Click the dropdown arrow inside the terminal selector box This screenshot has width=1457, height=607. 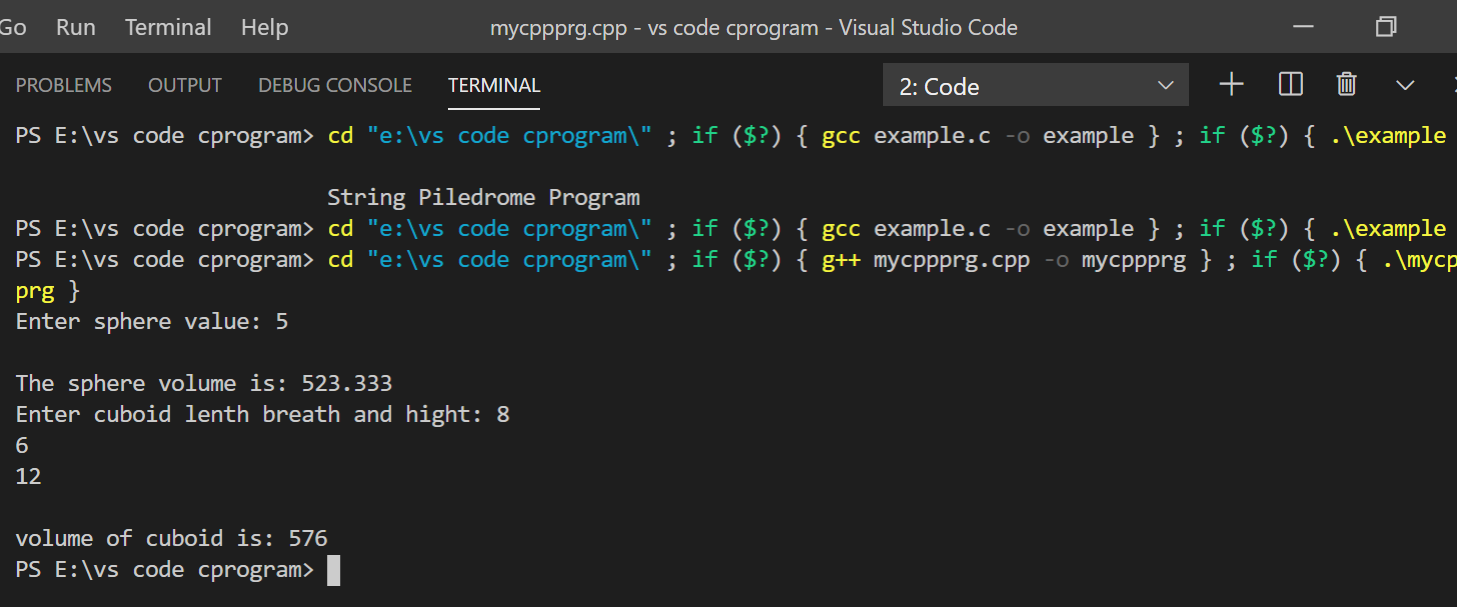(1164, 86)
